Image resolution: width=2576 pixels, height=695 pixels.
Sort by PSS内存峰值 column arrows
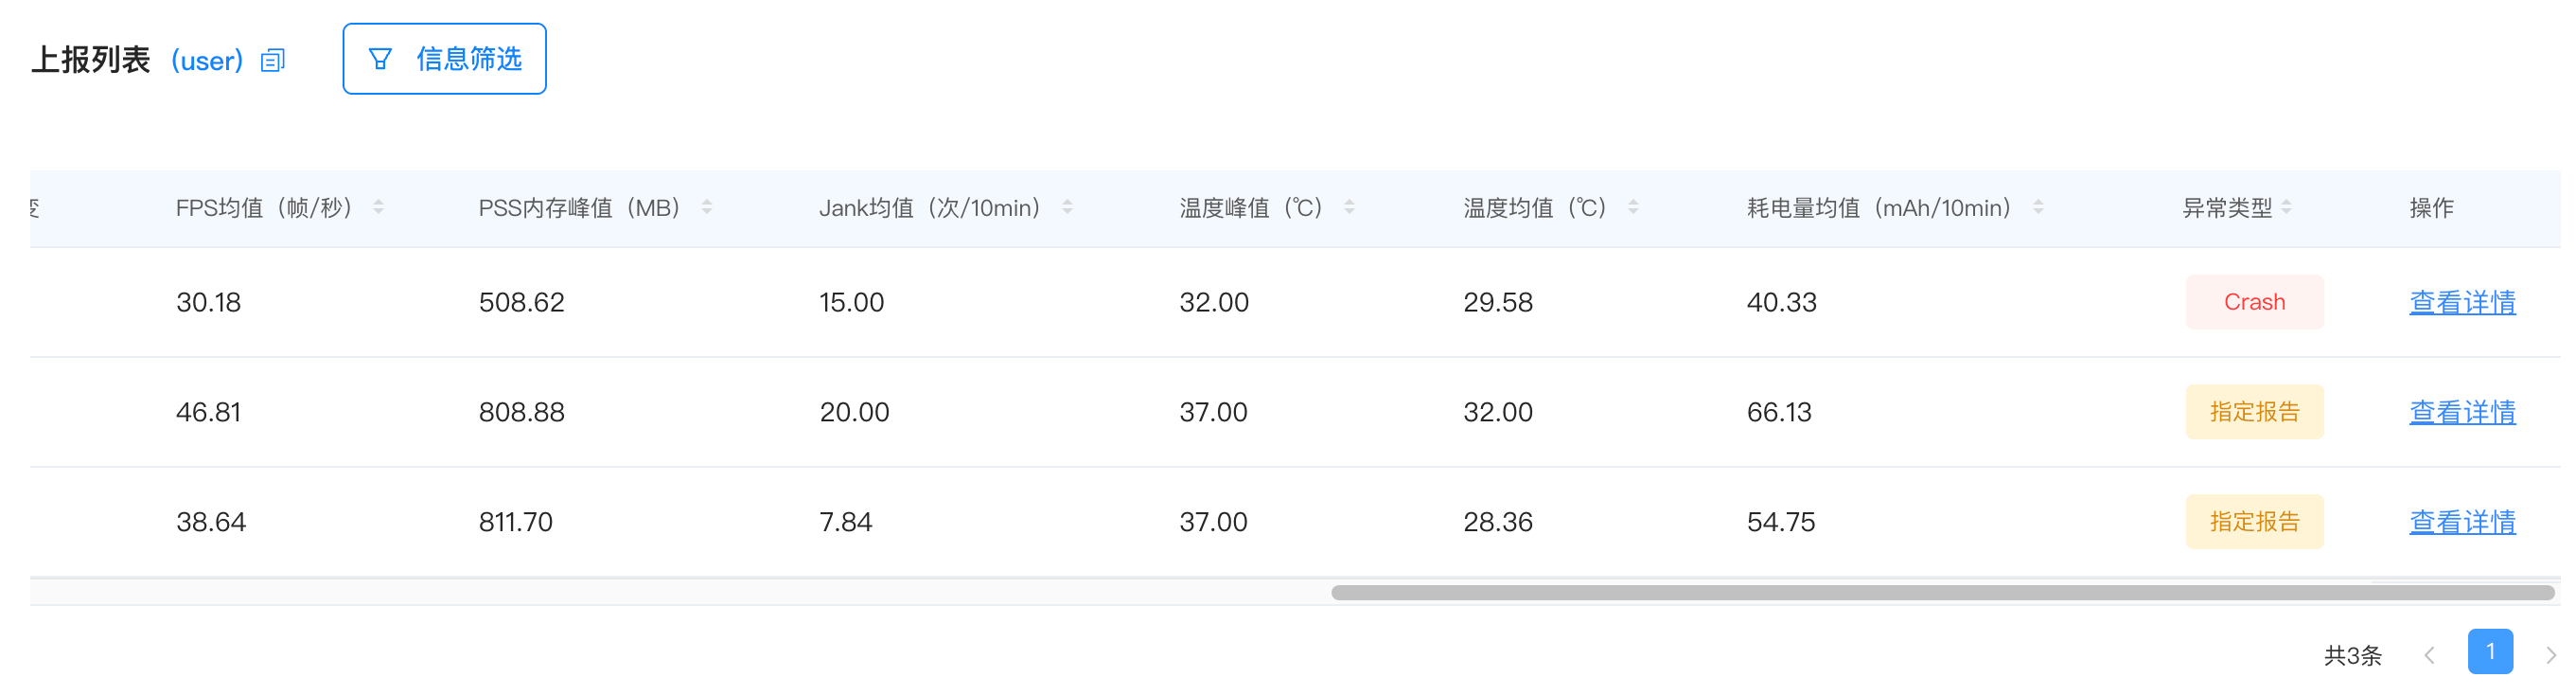pos(707,207)
